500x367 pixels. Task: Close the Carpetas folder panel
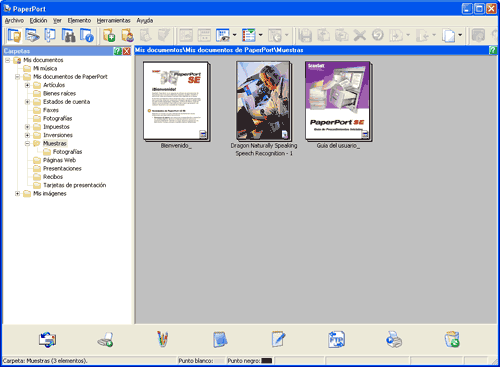pyautogui.click(x=127, y=51)
